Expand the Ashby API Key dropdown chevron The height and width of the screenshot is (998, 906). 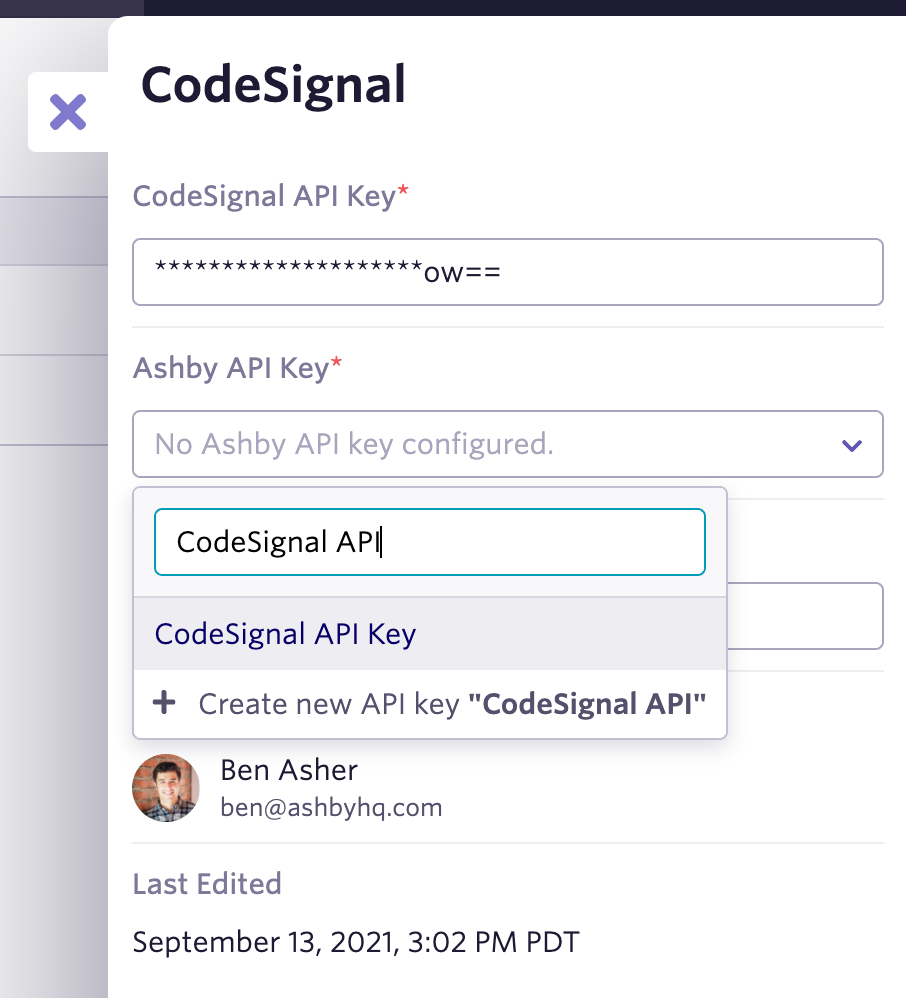(x=852, y=445)
